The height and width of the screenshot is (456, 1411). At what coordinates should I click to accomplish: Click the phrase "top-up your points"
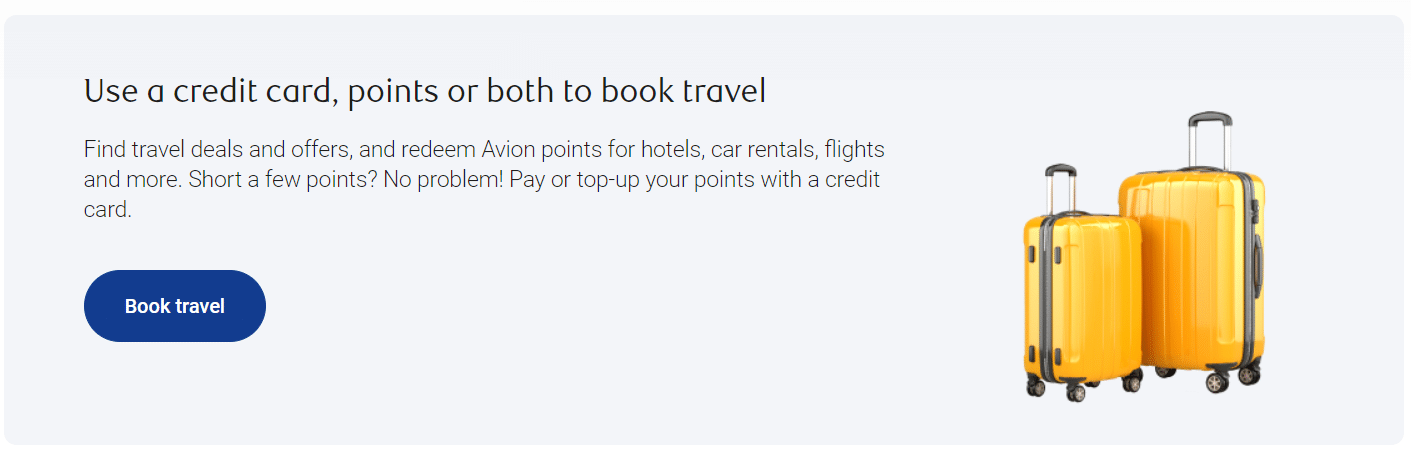[x=602, y=182]
